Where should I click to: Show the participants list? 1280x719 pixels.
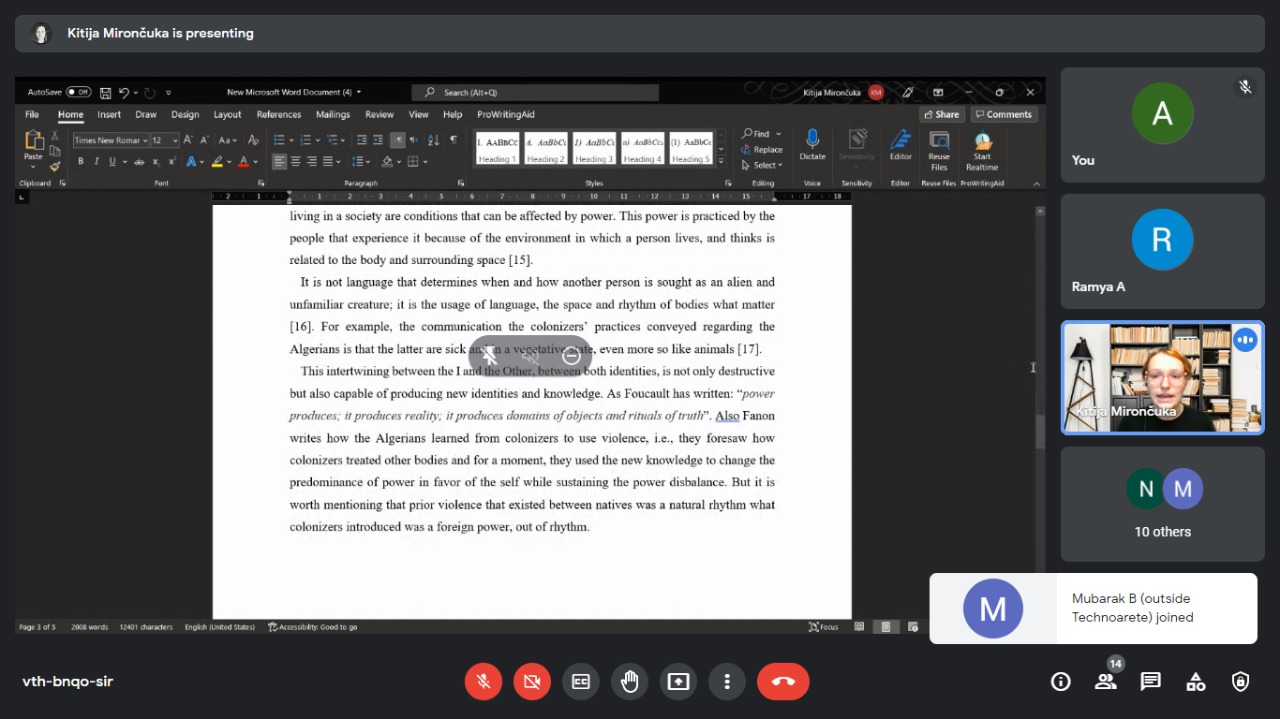[x=1105, y=682]
